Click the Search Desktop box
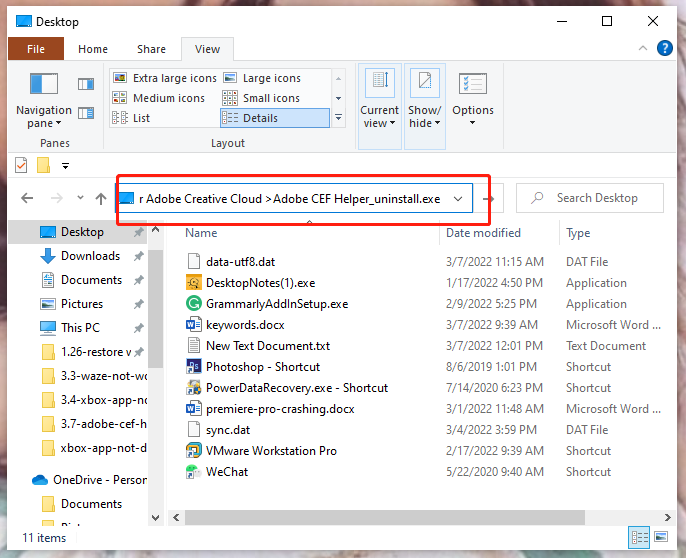This screenshot has width=686, height=558. point(590,198)
